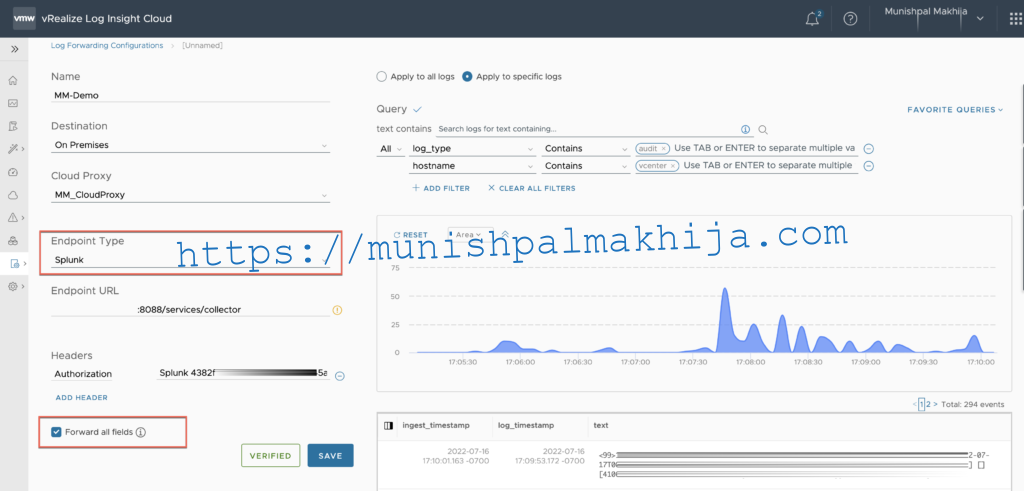Open the hostname field dropdown
This screenshot has width=1024, height=491.
pos(472,166)
